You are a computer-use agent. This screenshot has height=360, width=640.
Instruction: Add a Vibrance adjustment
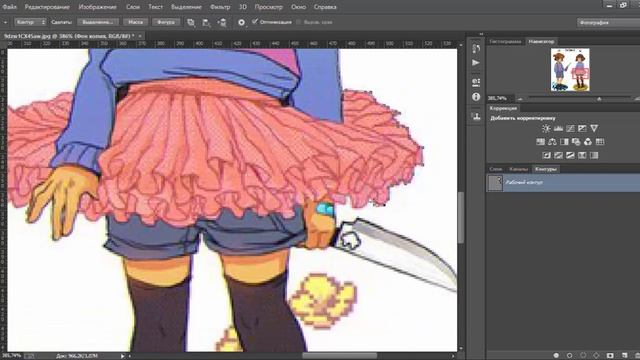coord(594,129)
